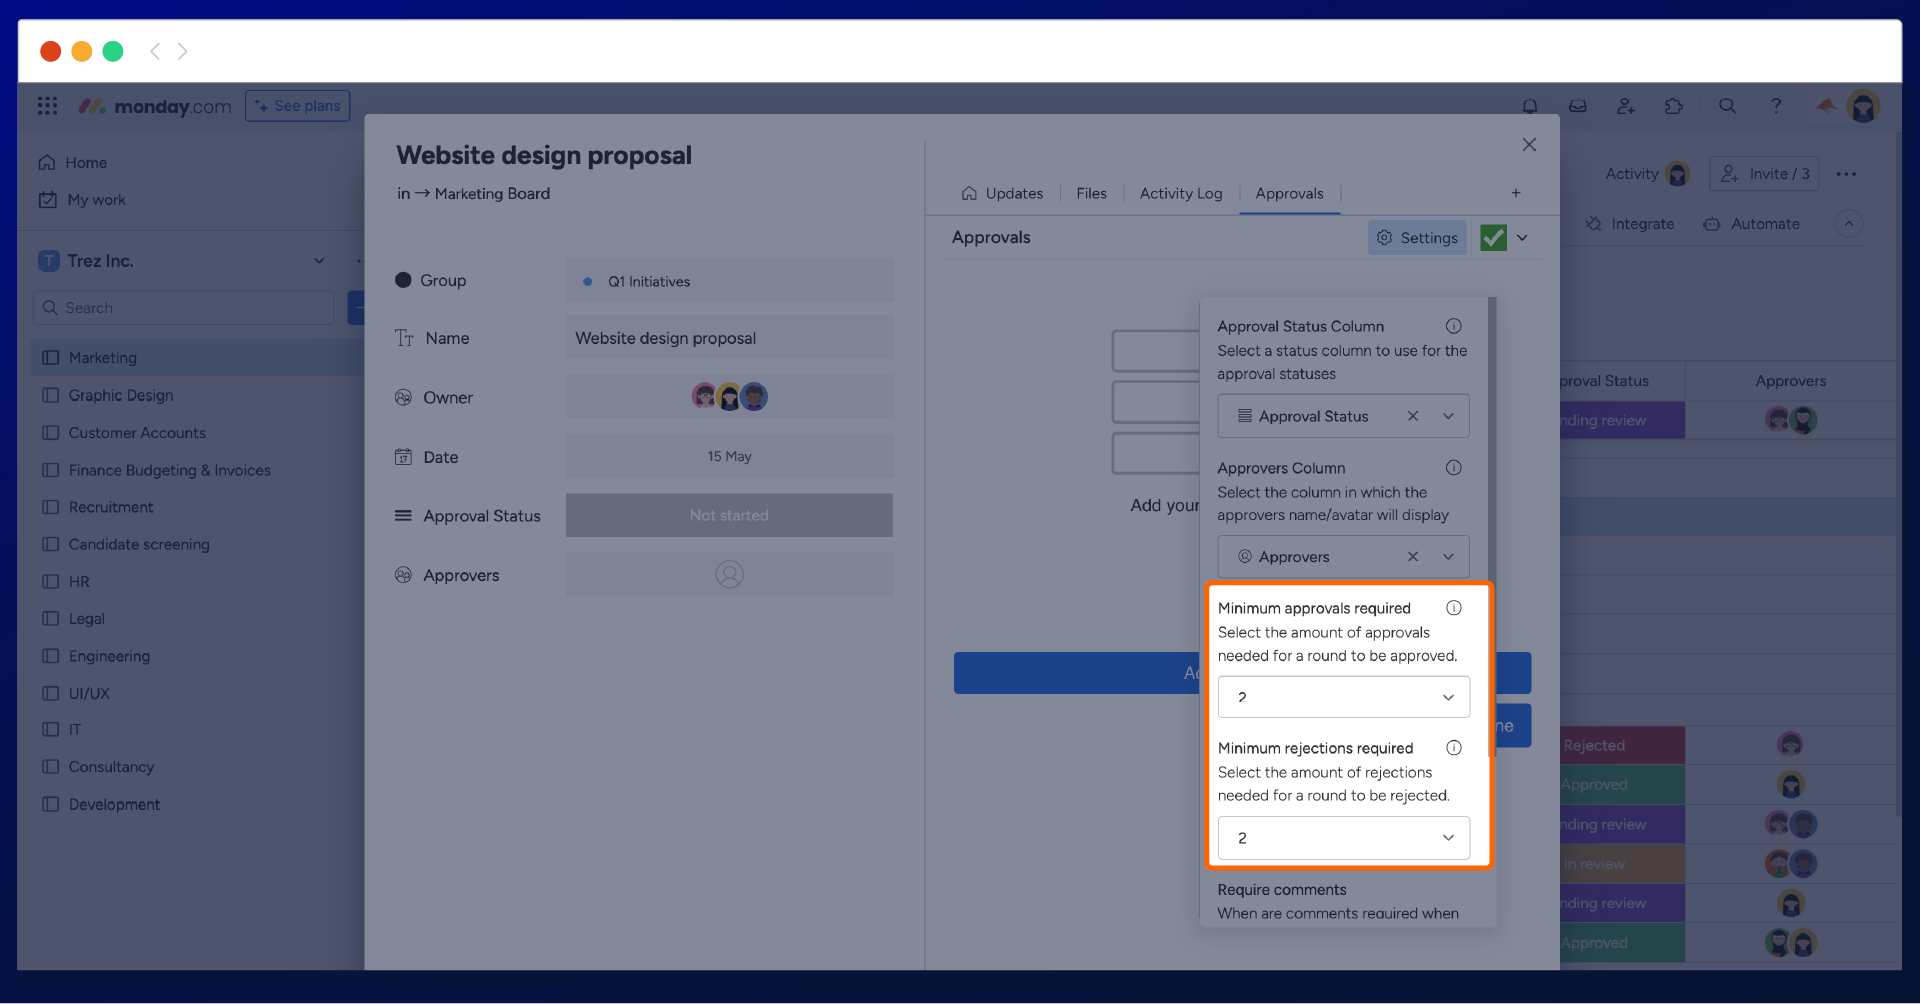Open the apps grid switcher icon
The width and height of the screenshot is (1920, 1004).
point(47,106)
